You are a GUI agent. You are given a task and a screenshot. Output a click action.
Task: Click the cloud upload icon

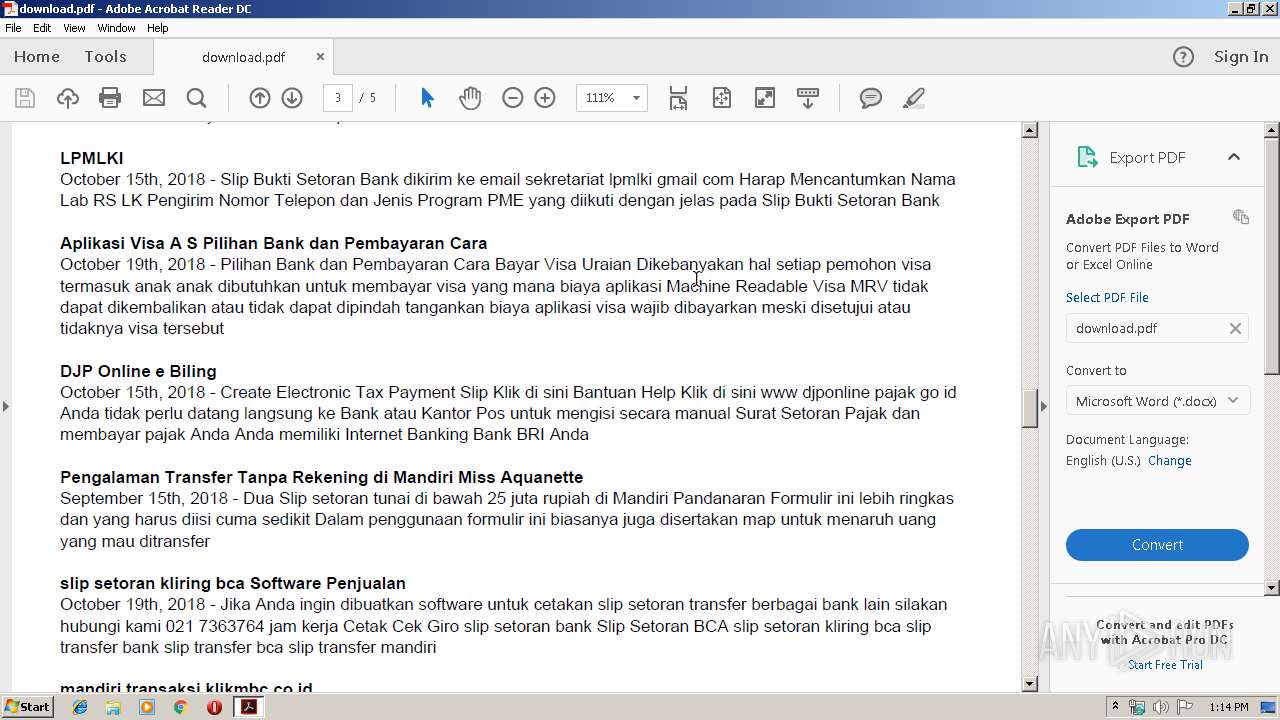pyautogui.click(x=67, y=98)
